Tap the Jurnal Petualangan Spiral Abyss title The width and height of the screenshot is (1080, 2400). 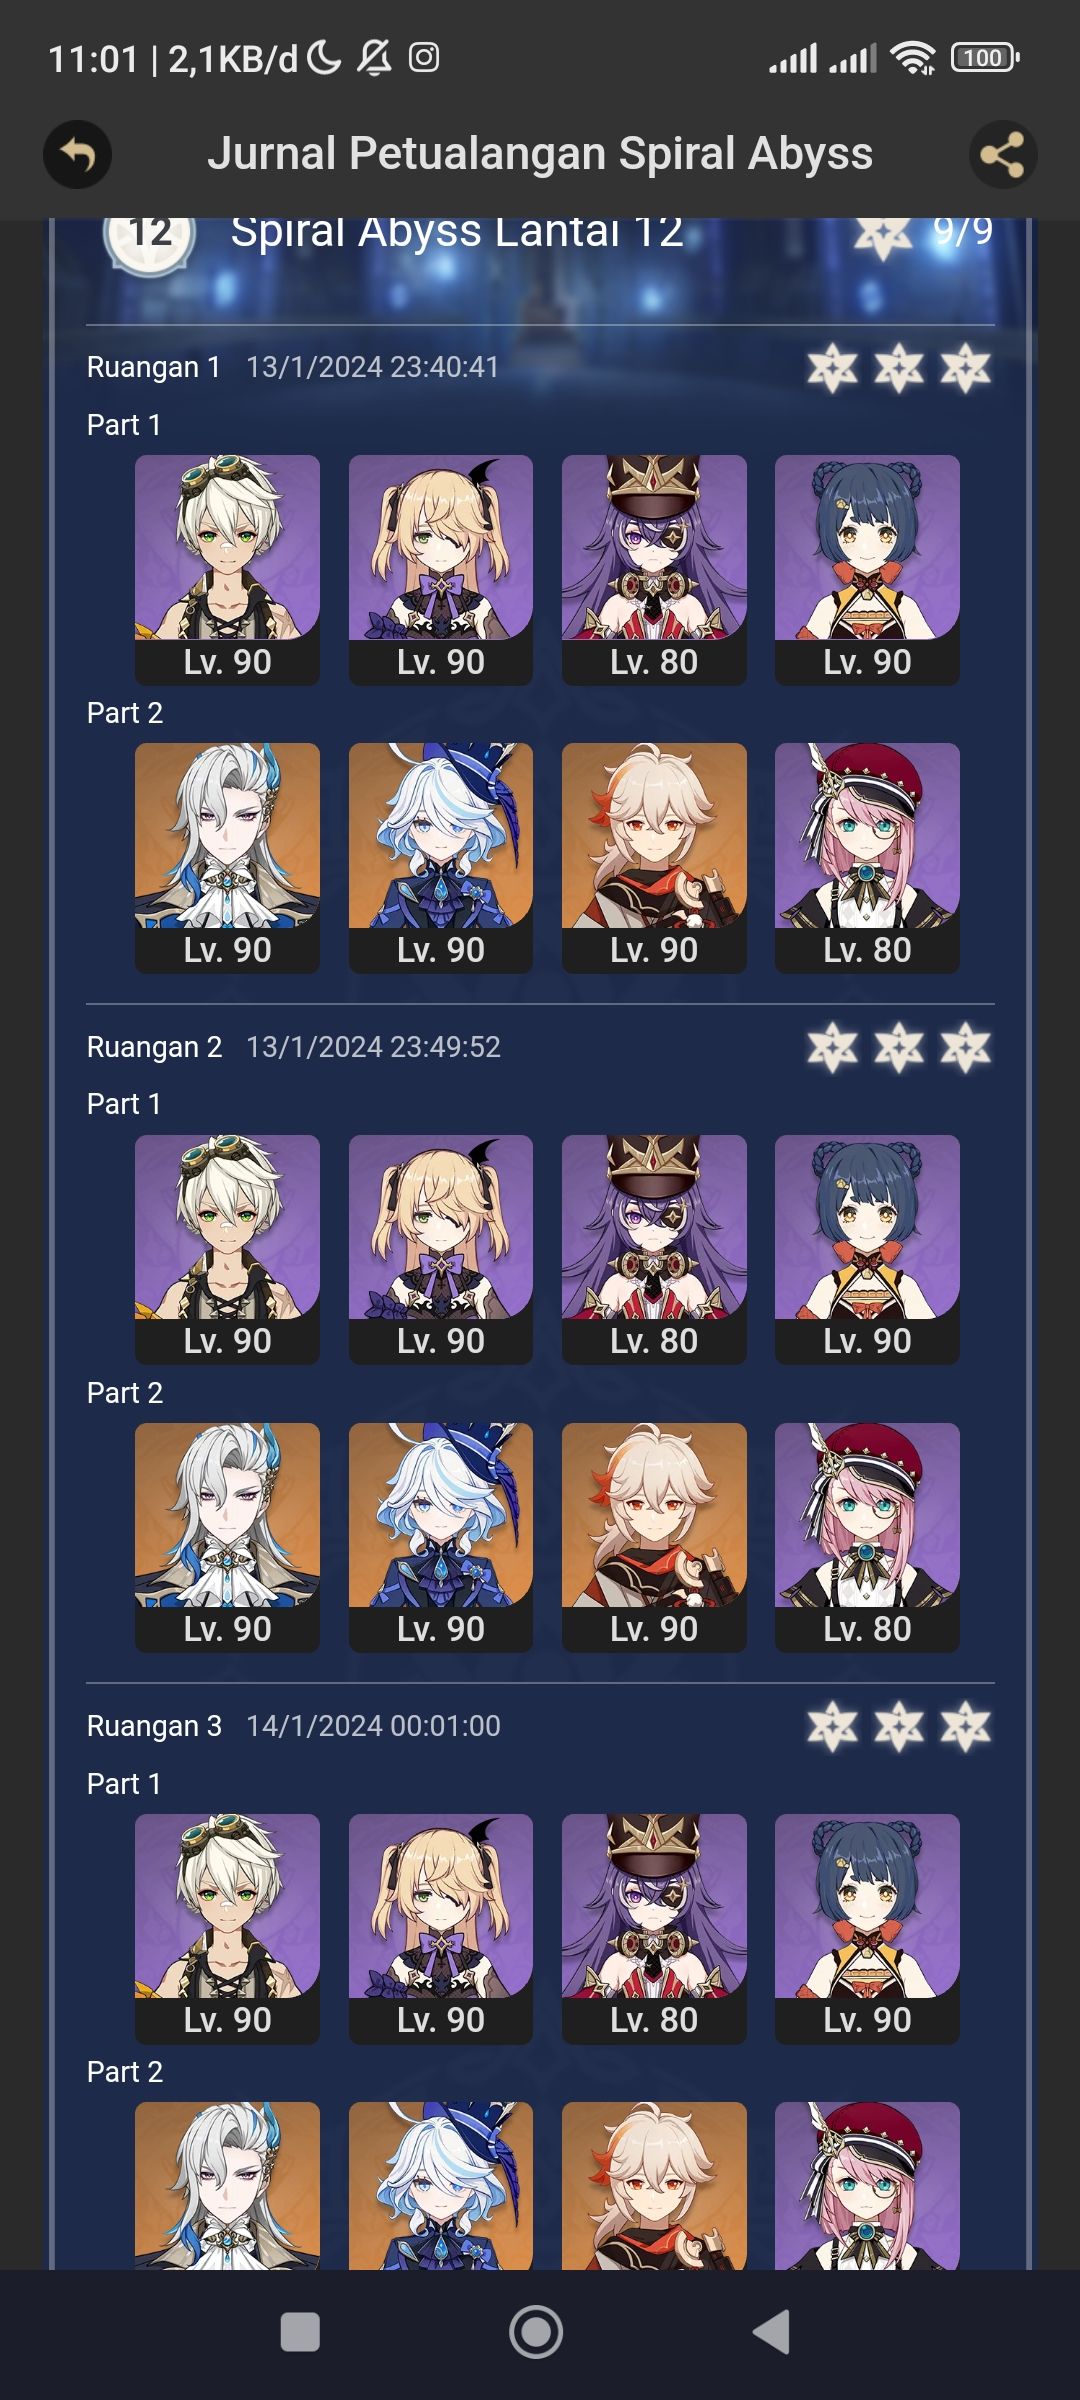[540, 154]
